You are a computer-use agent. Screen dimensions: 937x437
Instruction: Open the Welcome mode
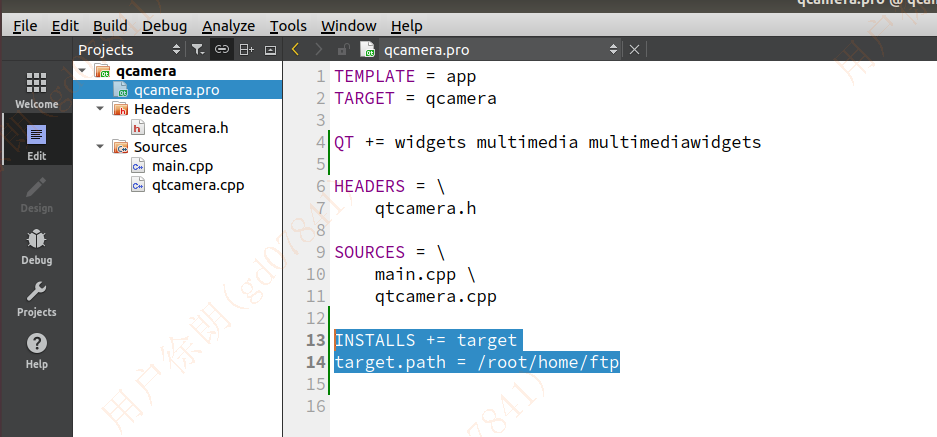coord(36,91)
